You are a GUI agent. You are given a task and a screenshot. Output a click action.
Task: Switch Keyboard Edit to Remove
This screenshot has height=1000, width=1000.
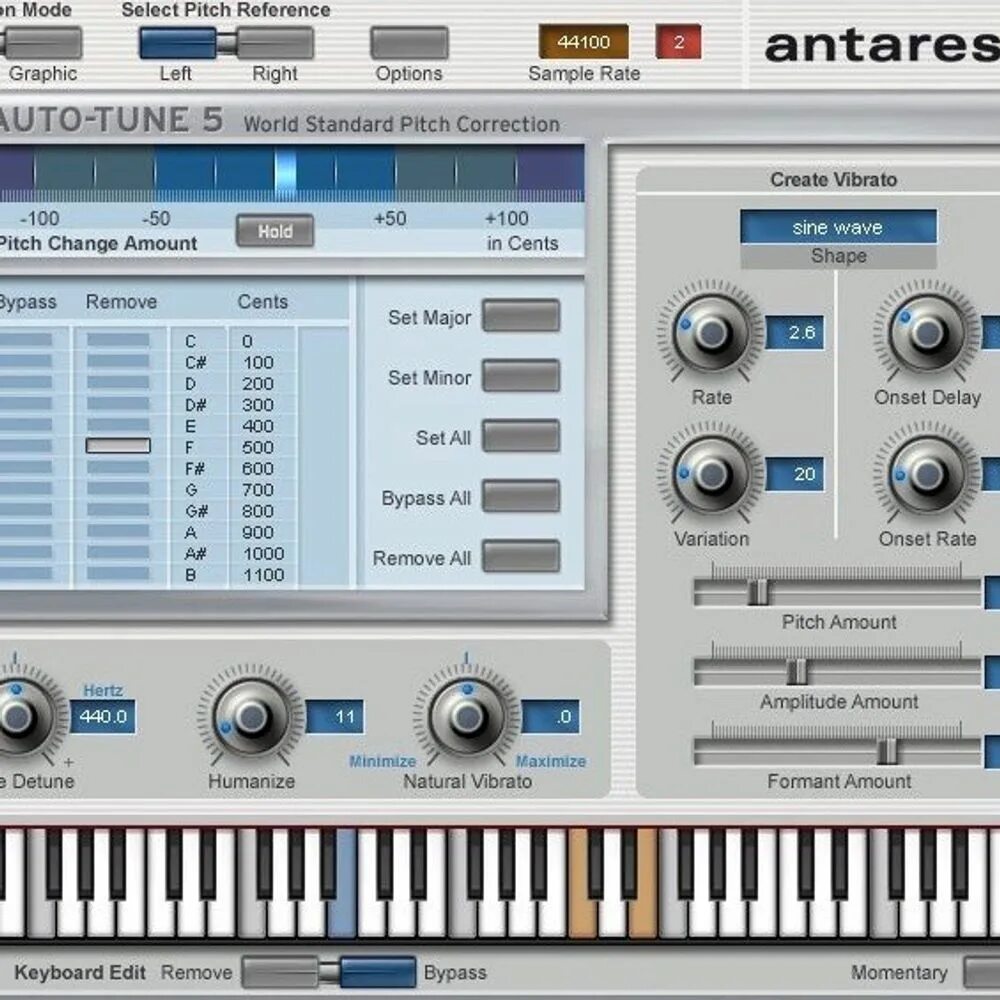[281, 973]
